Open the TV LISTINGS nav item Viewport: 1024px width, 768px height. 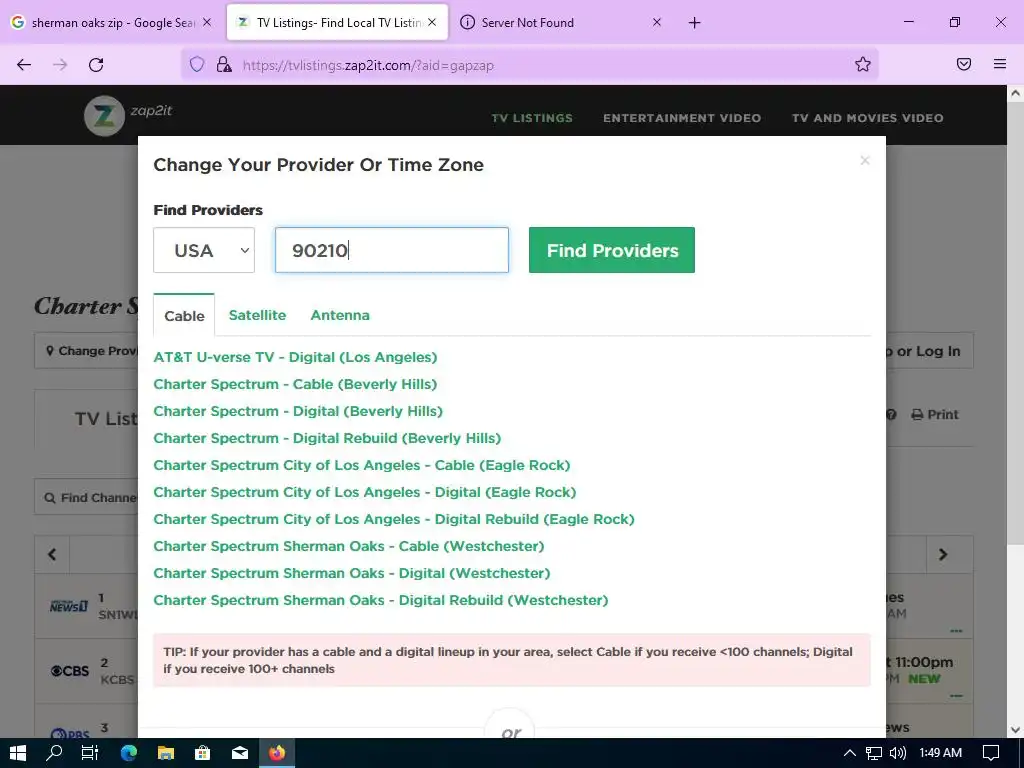532,118
